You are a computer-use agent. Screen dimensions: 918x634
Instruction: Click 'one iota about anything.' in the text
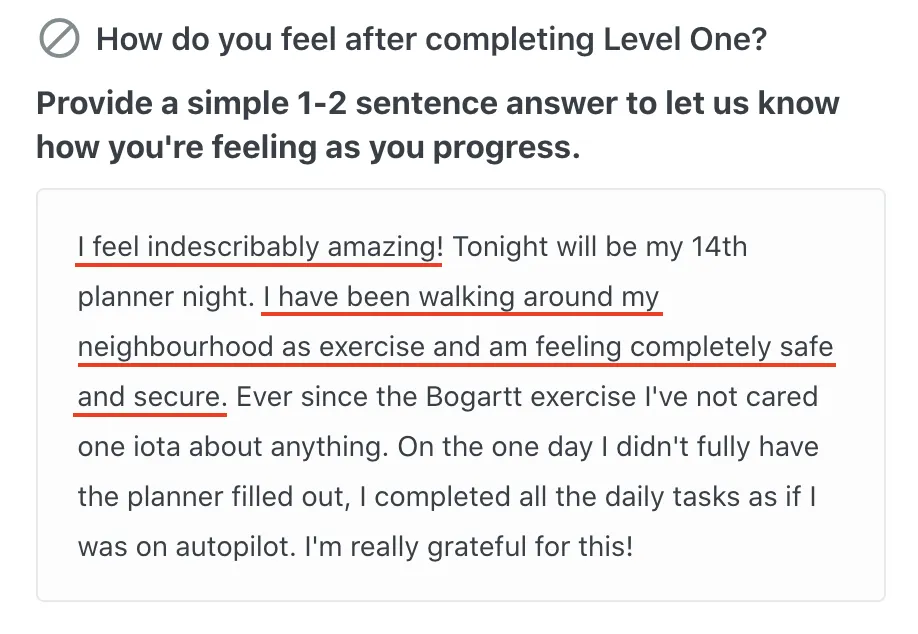[233, 447]
